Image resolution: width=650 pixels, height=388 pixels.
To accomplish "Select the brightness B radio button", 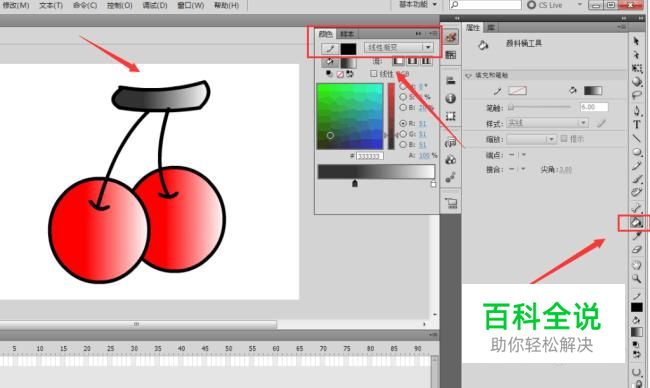I will [403, 107].
